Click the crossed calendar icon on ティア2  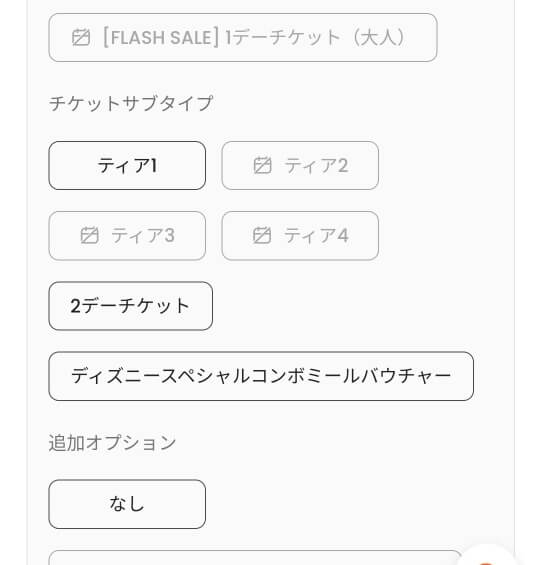click(262, 165)
